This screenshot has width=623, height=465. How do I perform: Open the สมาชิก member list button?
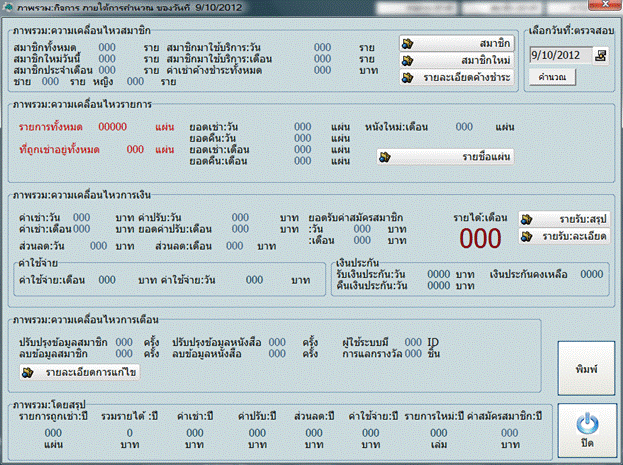point(457,43)
